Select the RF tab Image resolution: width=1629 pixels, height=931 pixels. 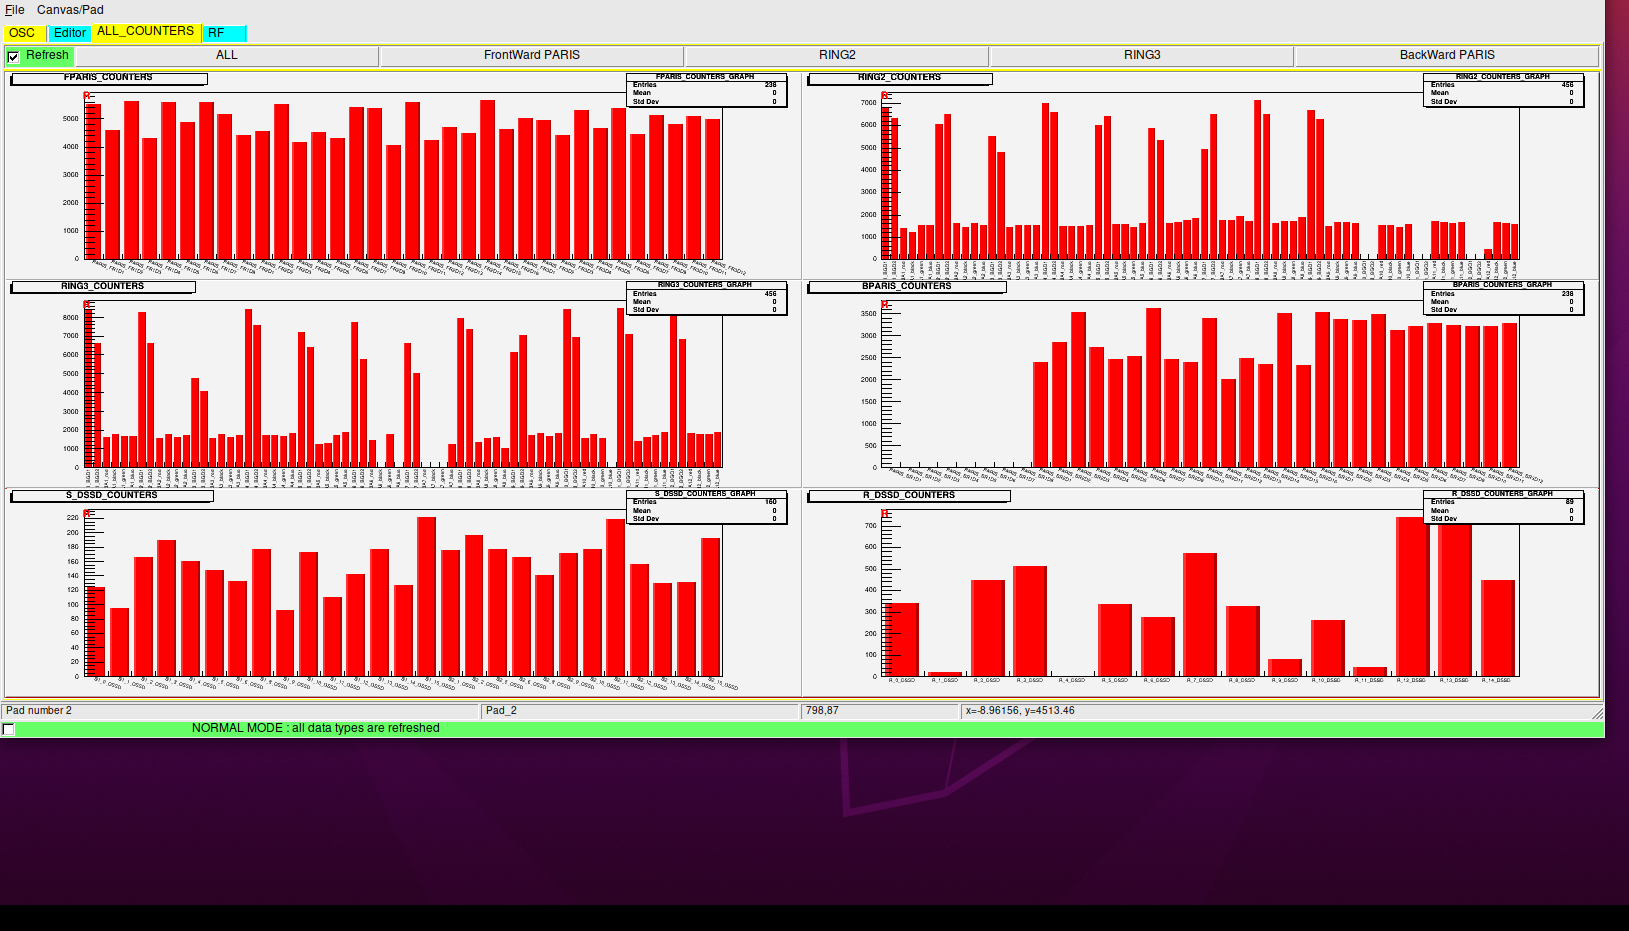click(223, 33)
